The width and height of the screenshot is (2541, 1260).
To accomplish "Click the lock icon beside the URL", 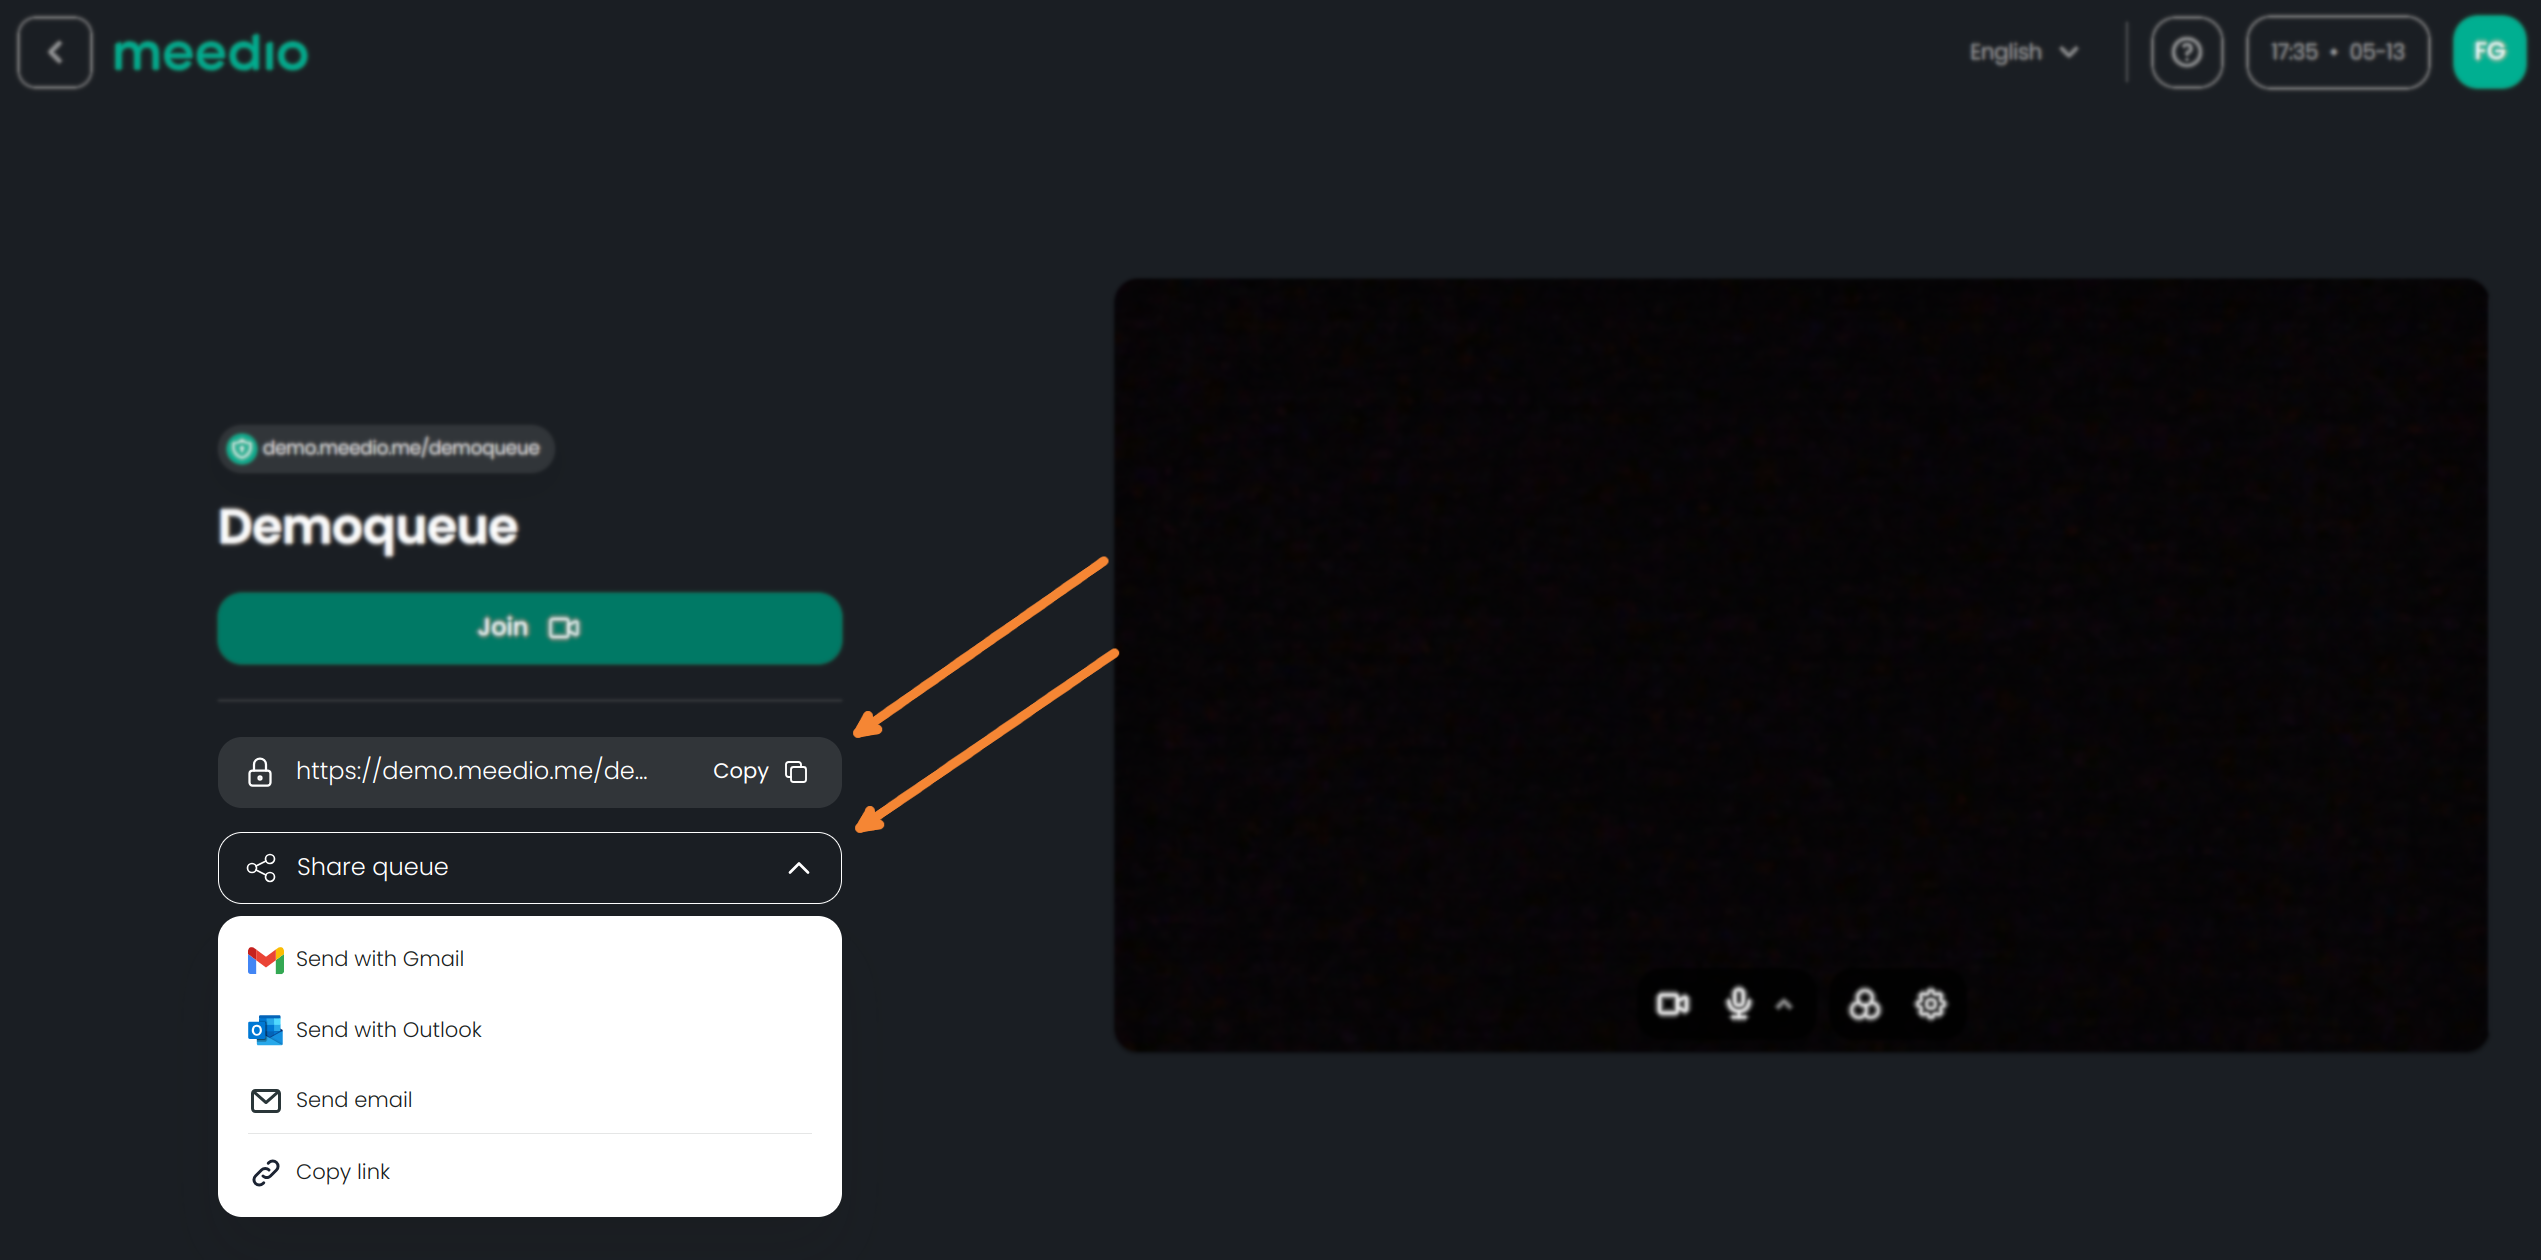I will point(260,772).
